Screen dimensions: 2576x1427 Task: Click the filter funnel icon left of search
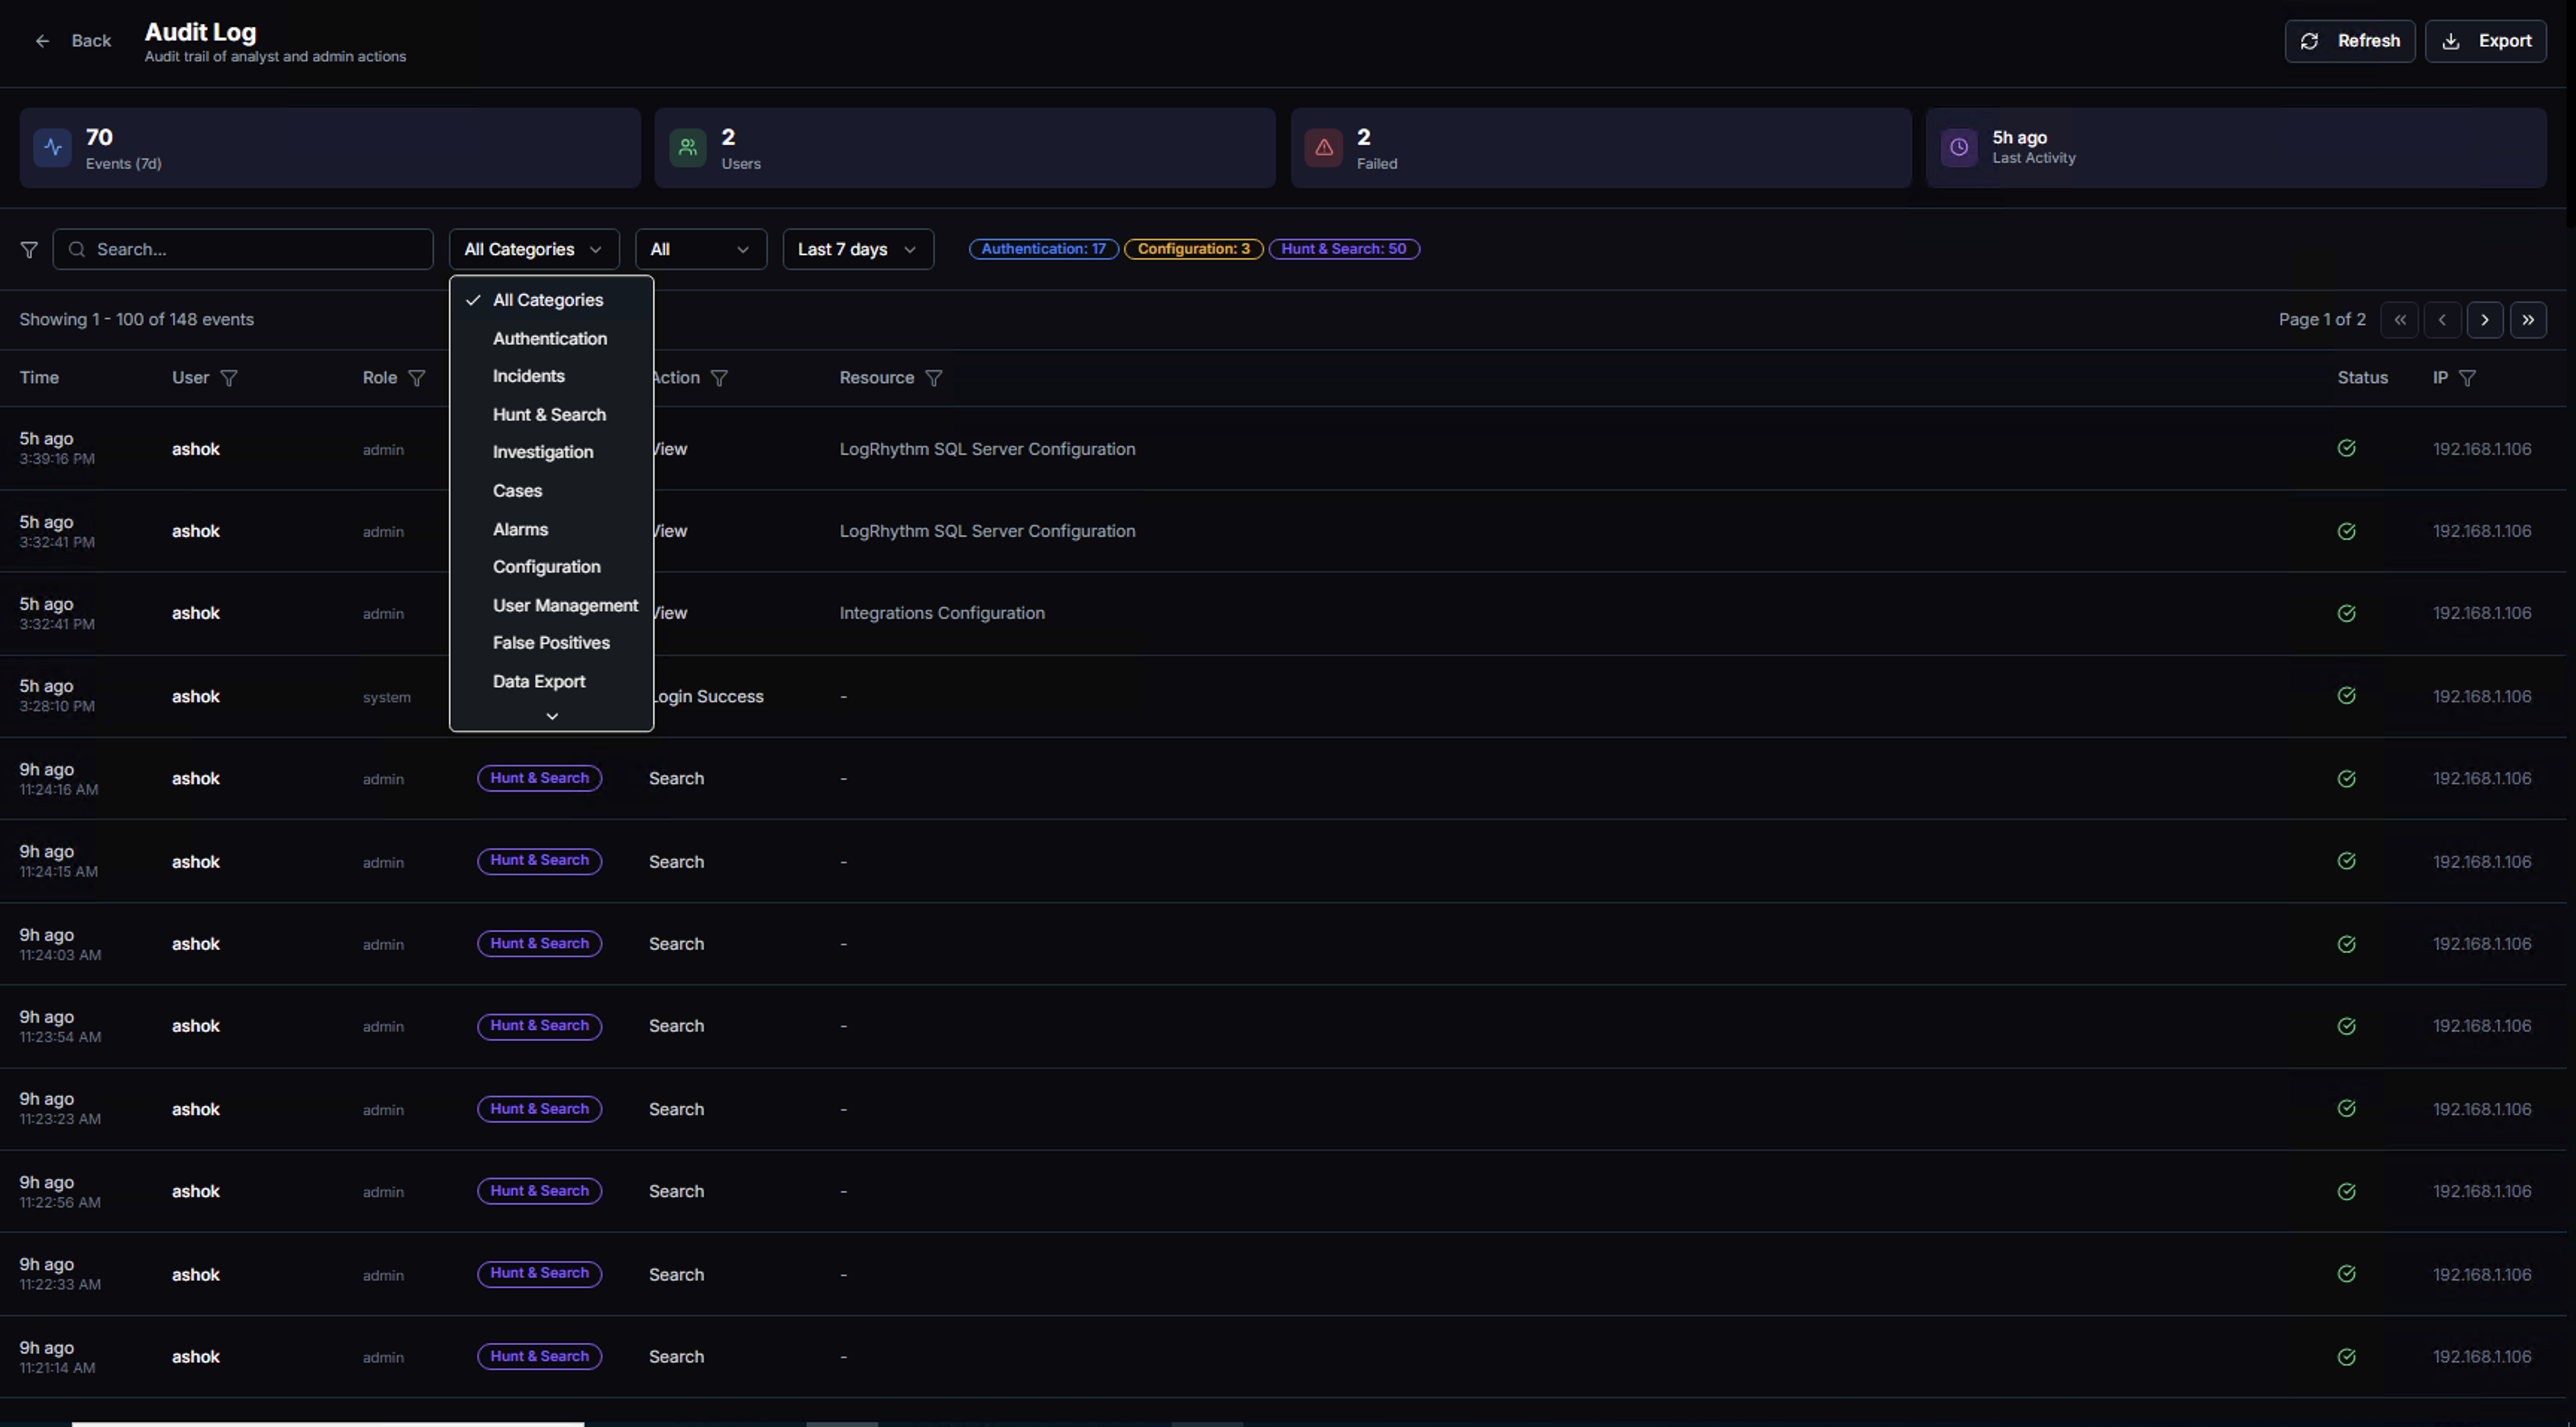(29, 249)
